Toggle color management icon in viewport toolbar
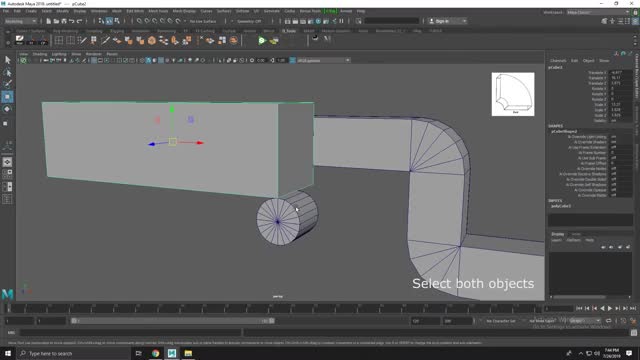The width and height of the screenshot is (640, 360). 293,60
